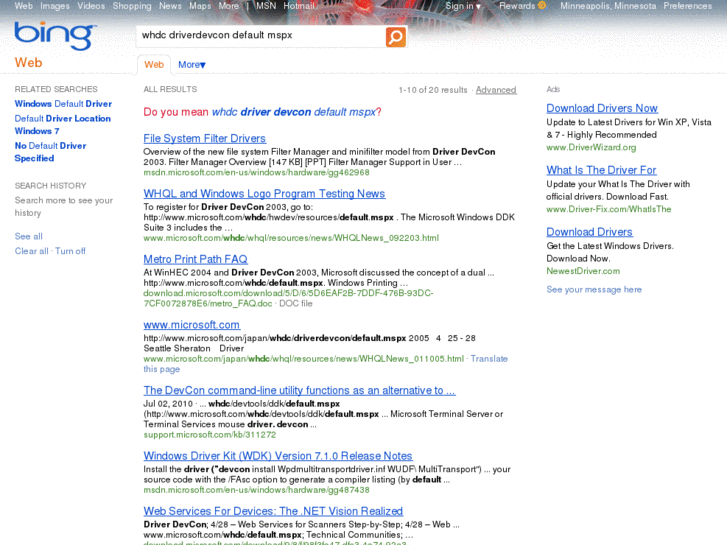Open the ad titled Download Drivers
This screenshot has height=545, width=727.
(589, 231)
